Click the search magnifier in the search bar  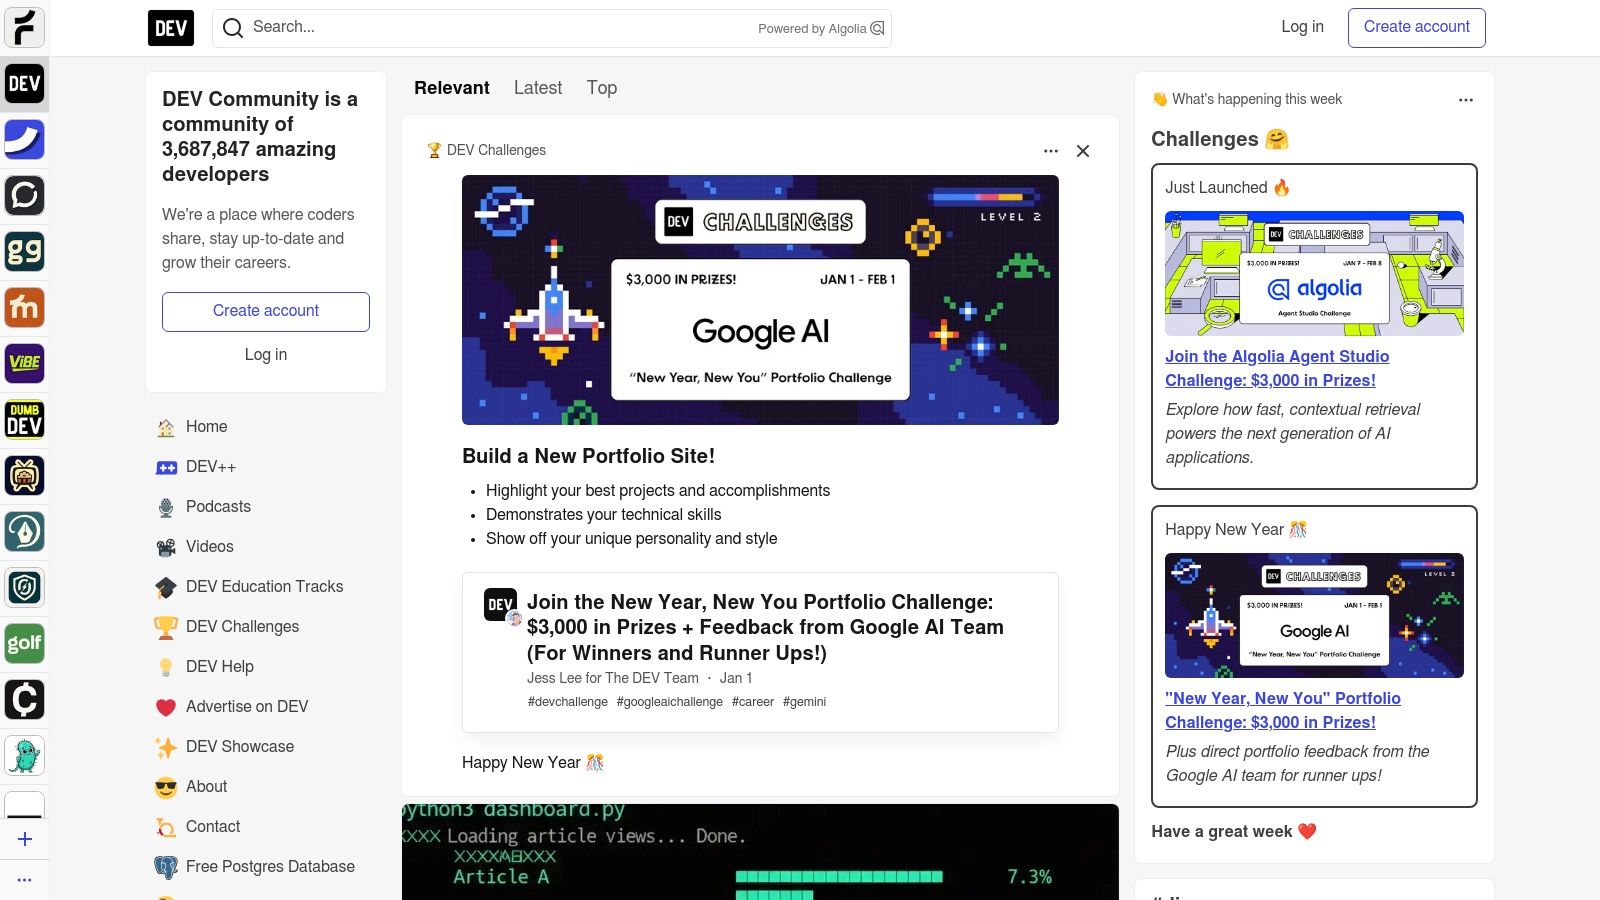point(232,28)
